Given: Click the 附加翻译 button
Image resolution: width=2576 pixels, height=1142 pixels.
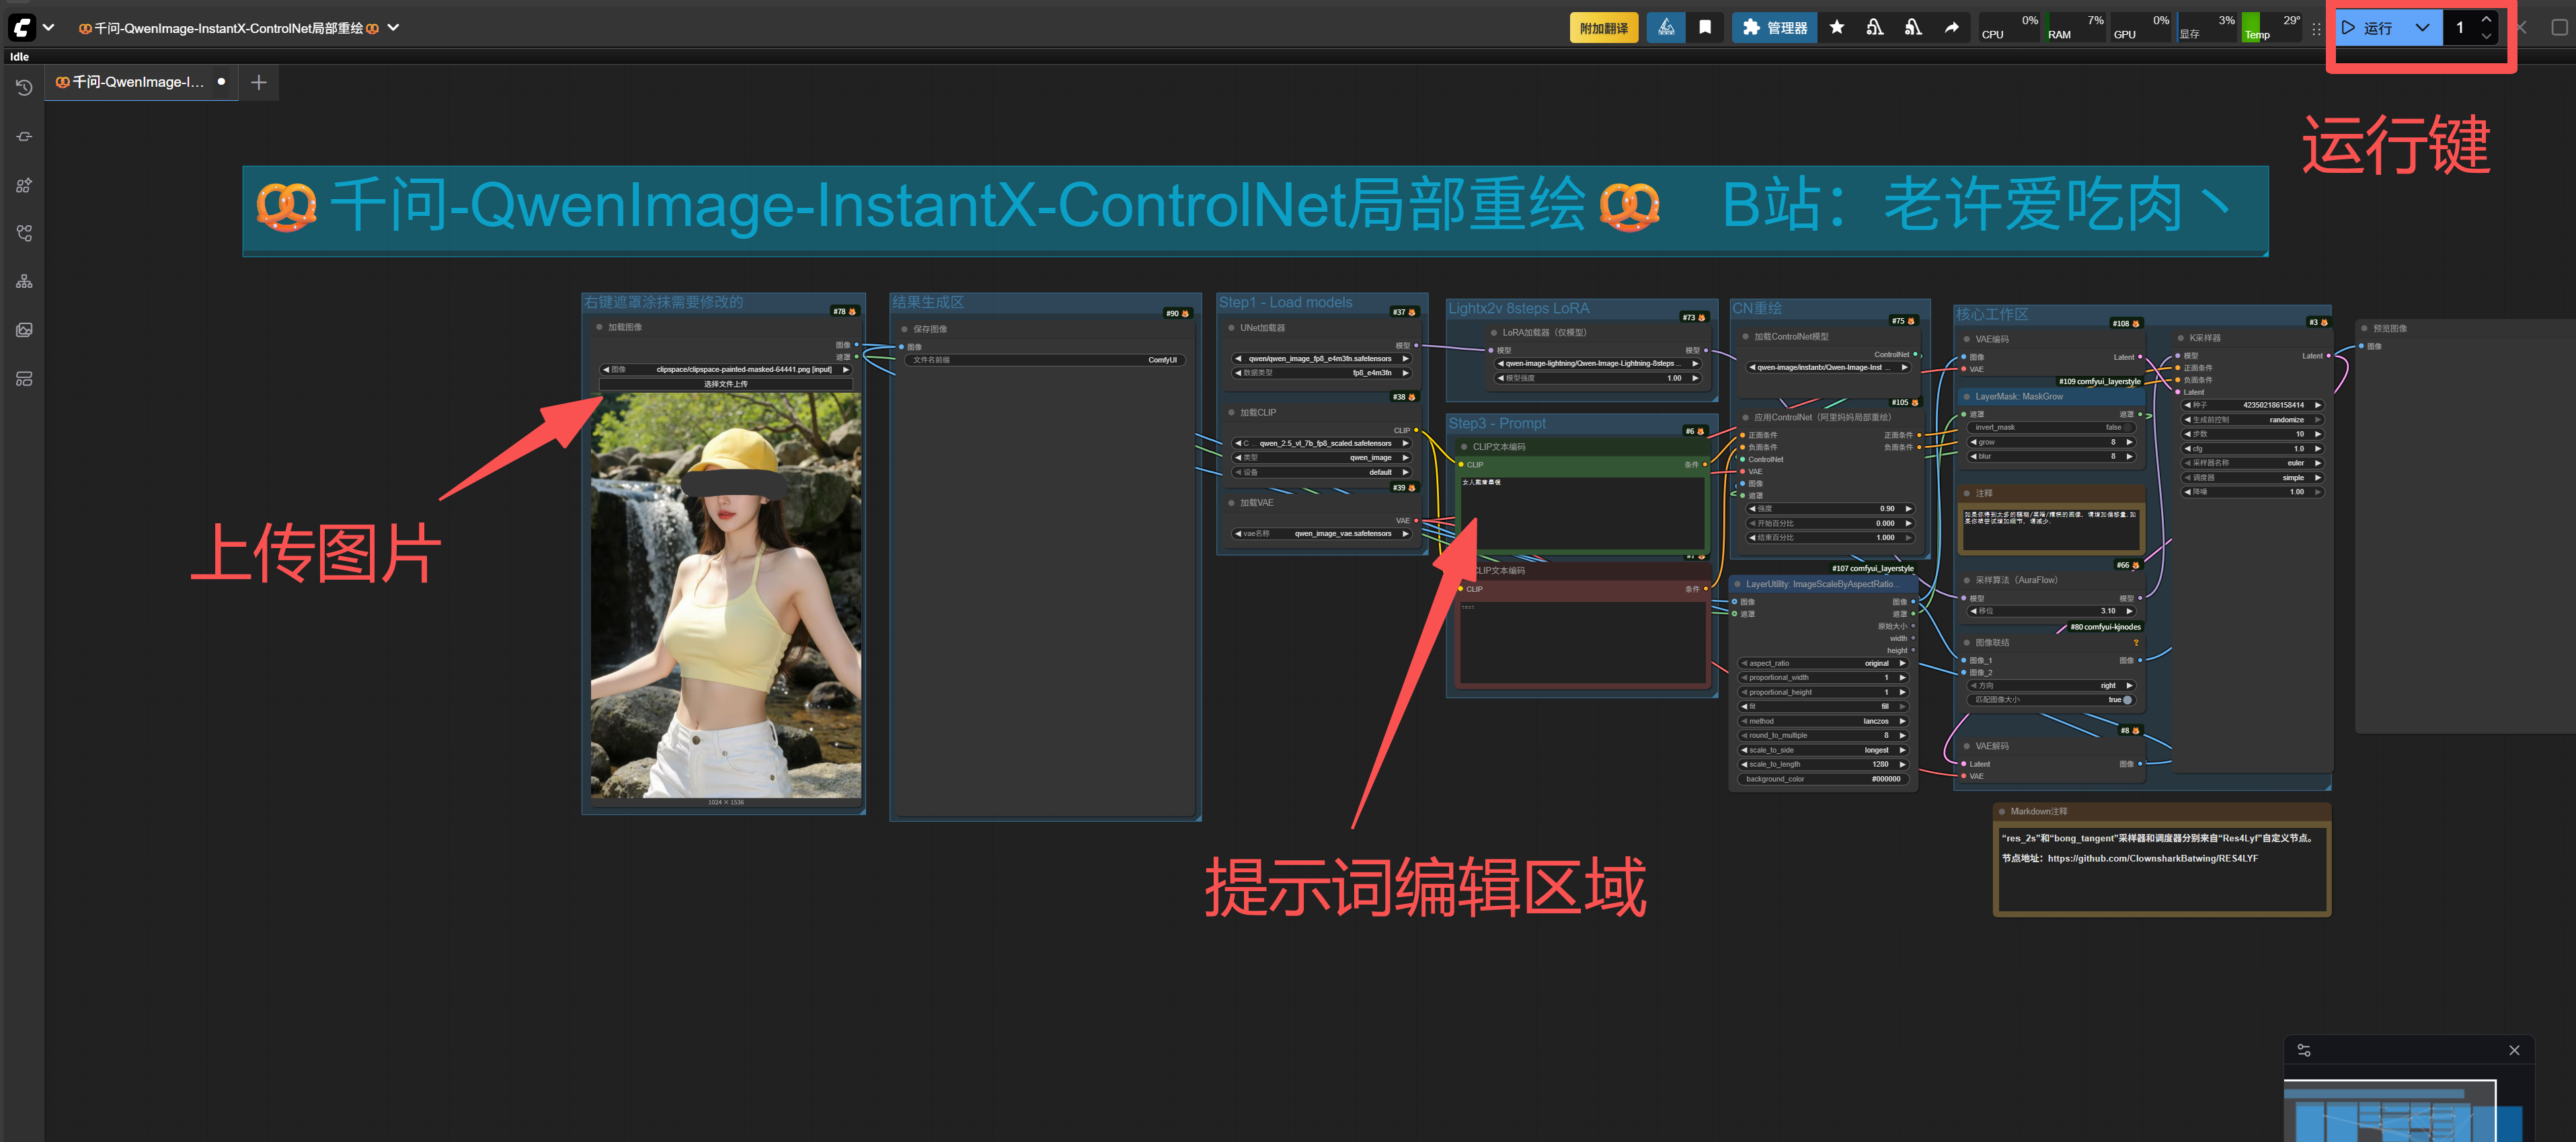Looking at the screenshot, I should point(1603,28).
